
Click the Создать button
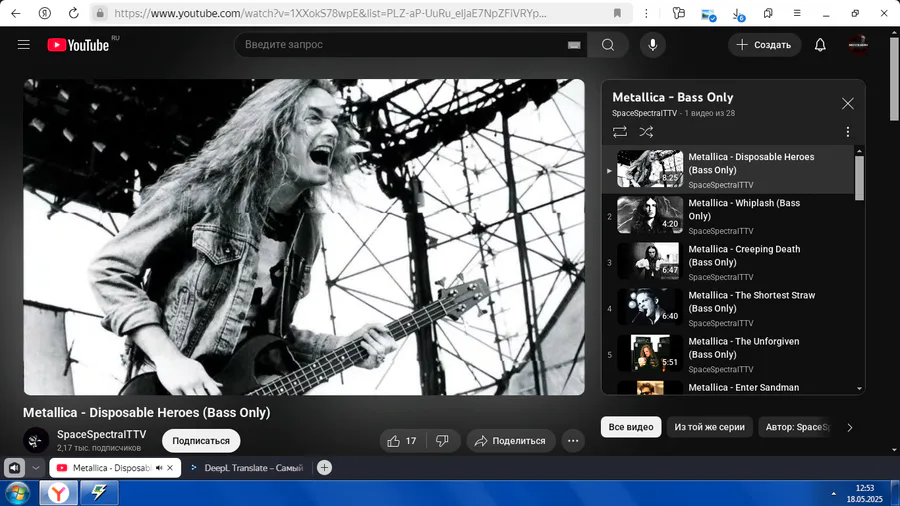point(765,45)
